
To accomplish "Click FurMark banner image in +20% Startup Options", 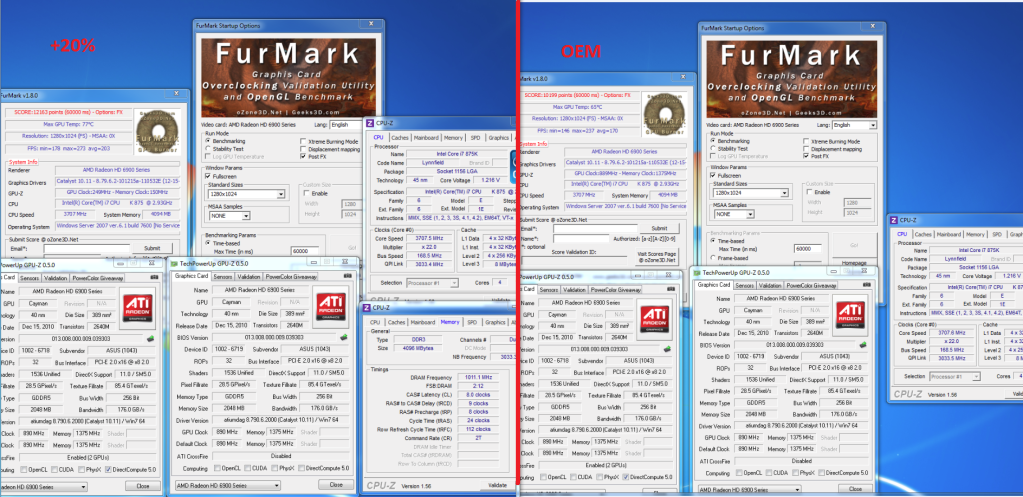I will [x=288, y=77].
